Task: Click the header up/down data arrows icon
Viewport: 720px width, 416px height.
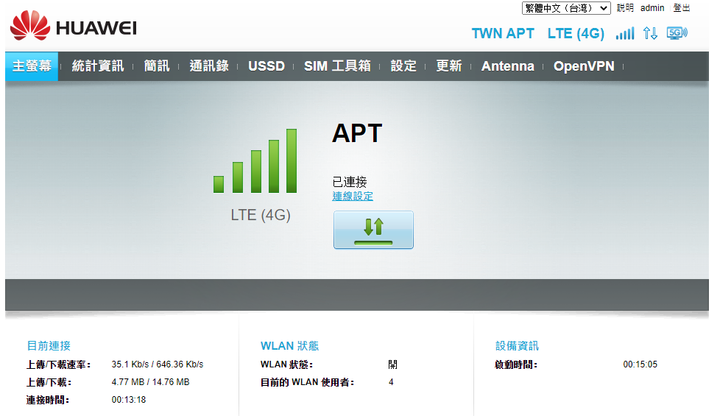Action: [650, 33]
